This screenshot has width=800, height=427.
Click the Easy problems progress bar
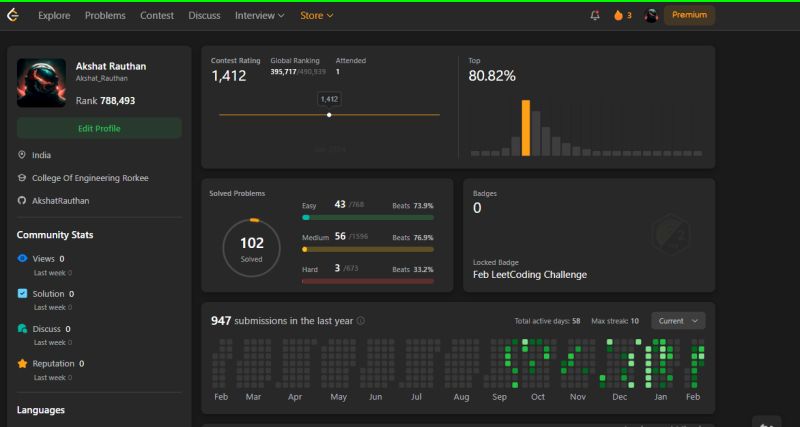coord(368,217)
